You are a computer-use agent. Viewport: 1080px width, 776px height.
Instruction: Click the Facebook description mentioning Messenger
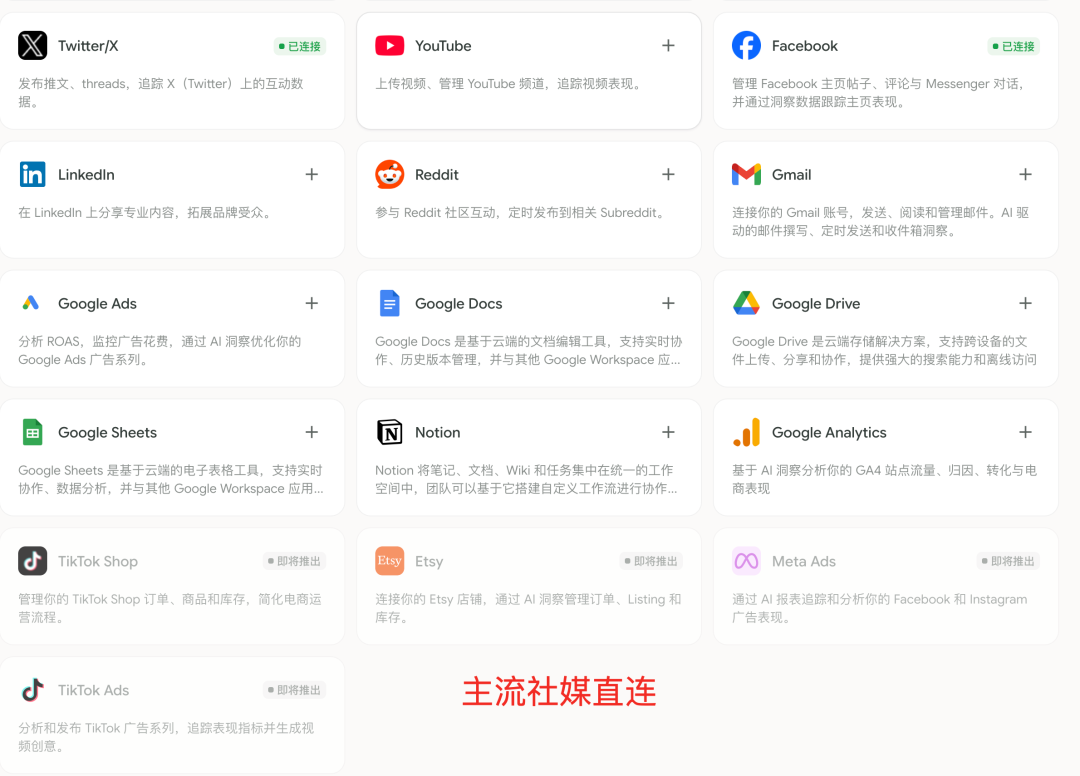pyautogui.click(x=880, y=93)
